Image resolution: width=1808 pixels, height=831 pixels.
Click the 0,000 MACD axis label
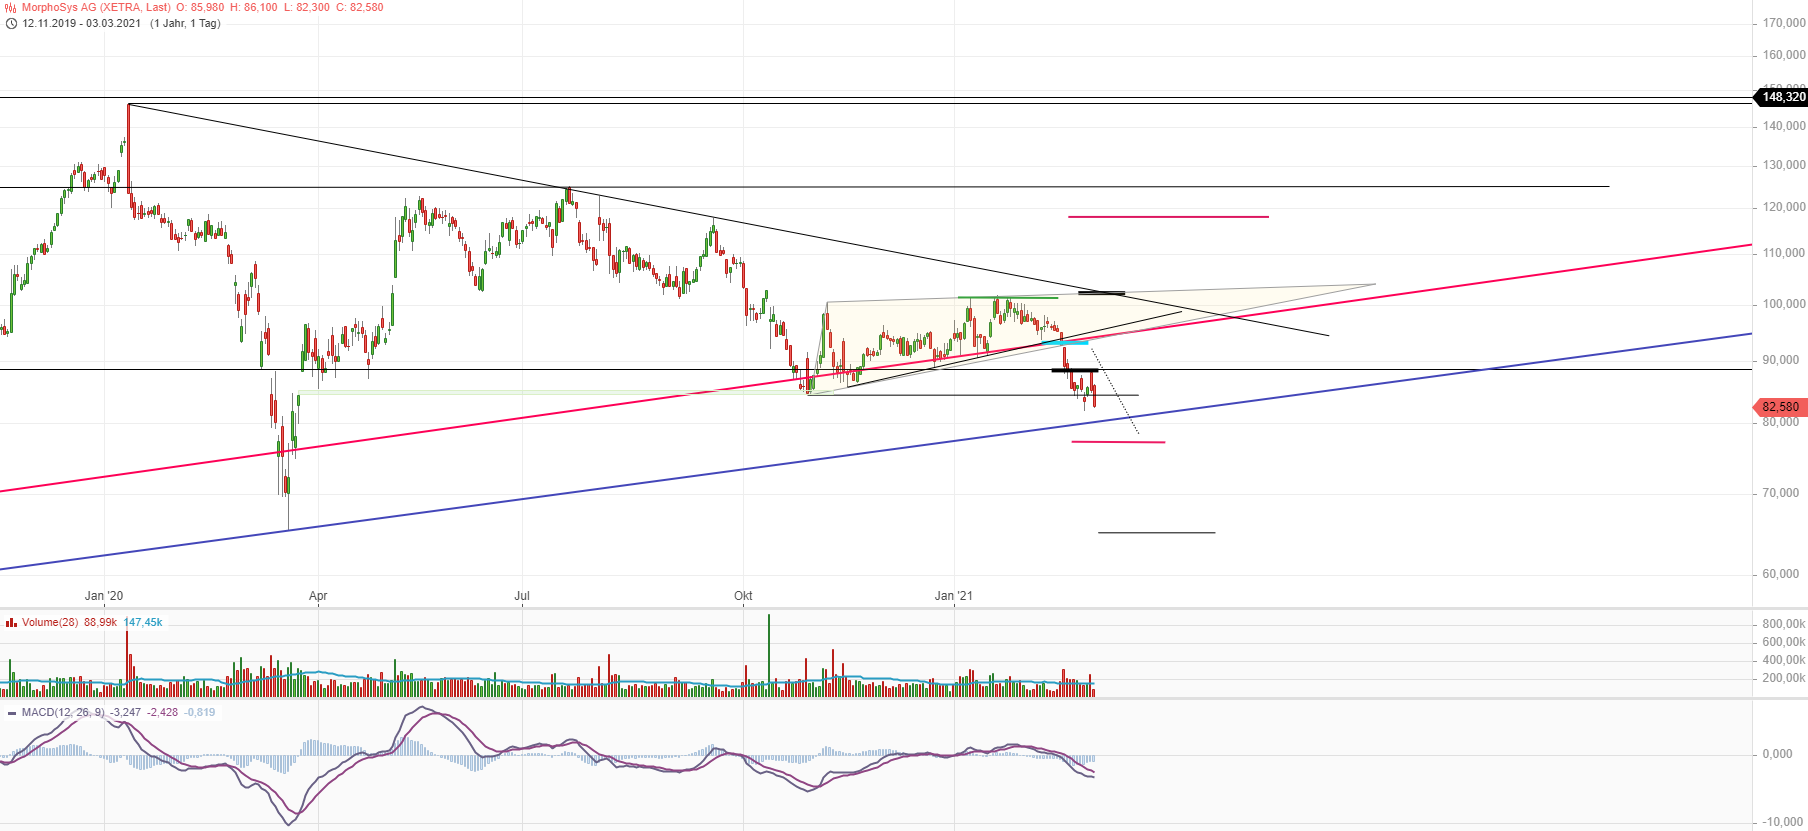tap(1777, 754)
